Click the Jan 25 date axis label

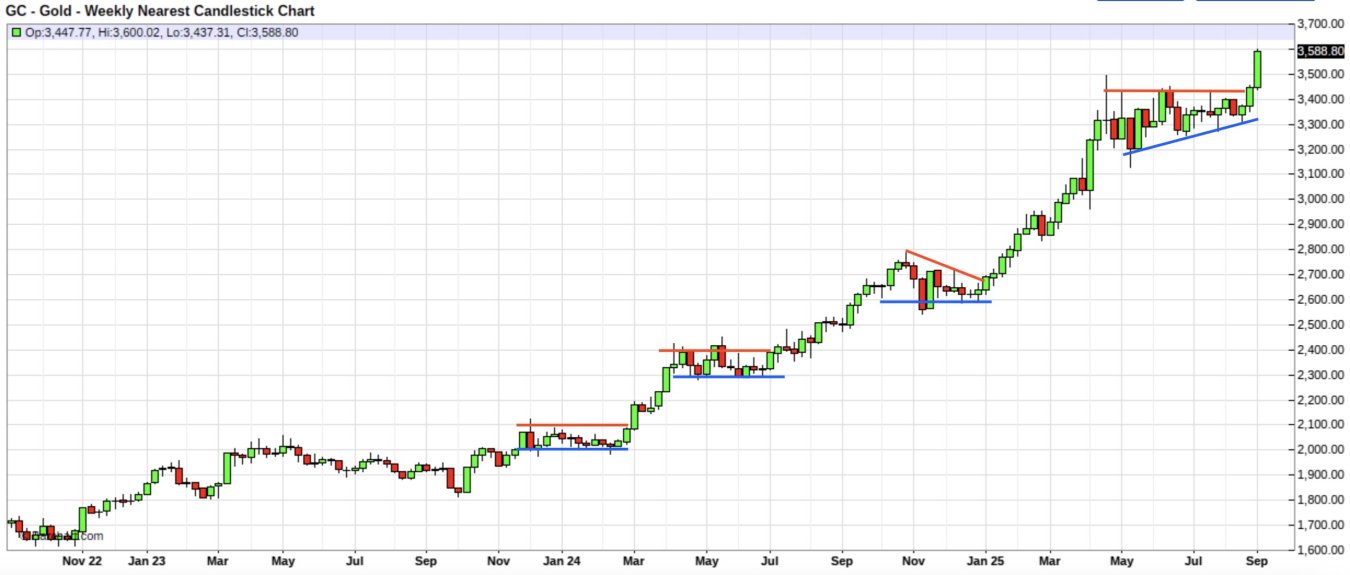tap(985, 562)
